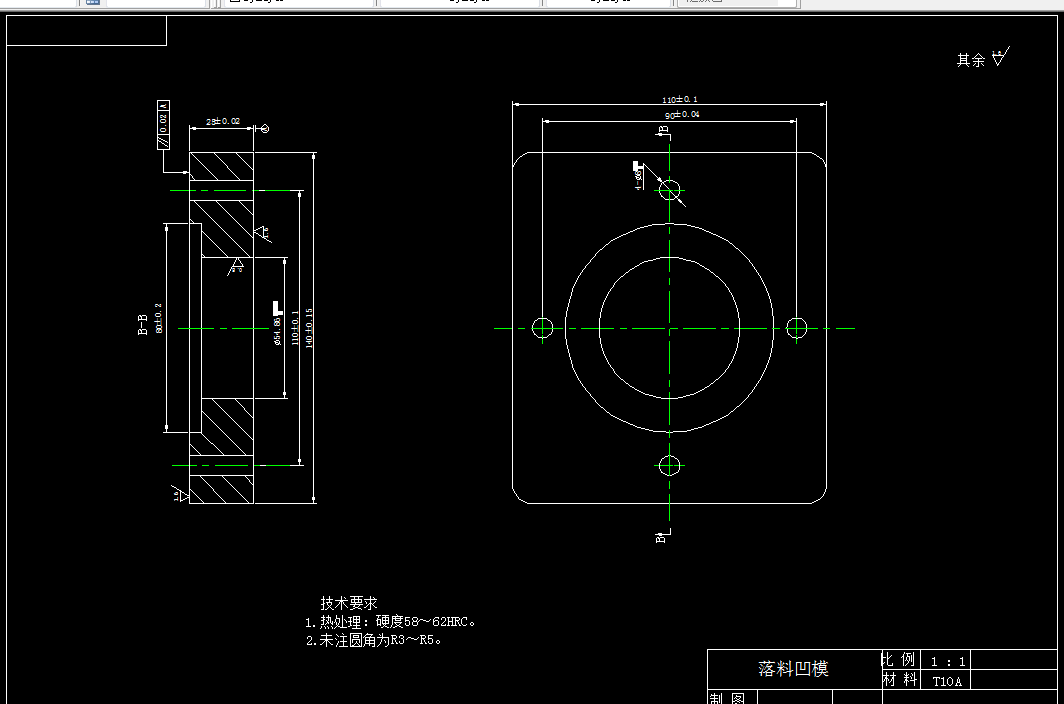Screen dimensions: 1064x704
Task: Select the title 落料凹模 in the title block
Action: pos(793,669)
